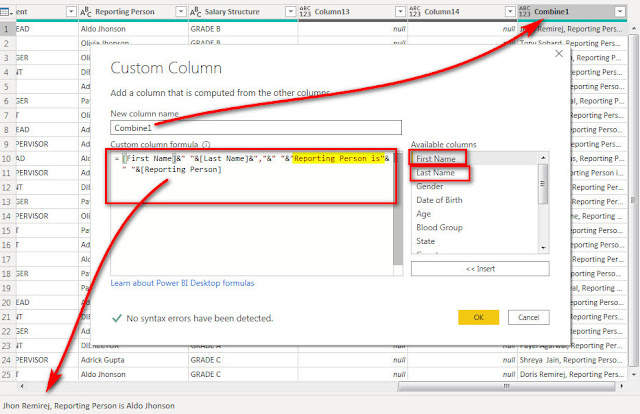Select Age in Available columns
Viewport: 640px width, 414px height.
point(423,214)
